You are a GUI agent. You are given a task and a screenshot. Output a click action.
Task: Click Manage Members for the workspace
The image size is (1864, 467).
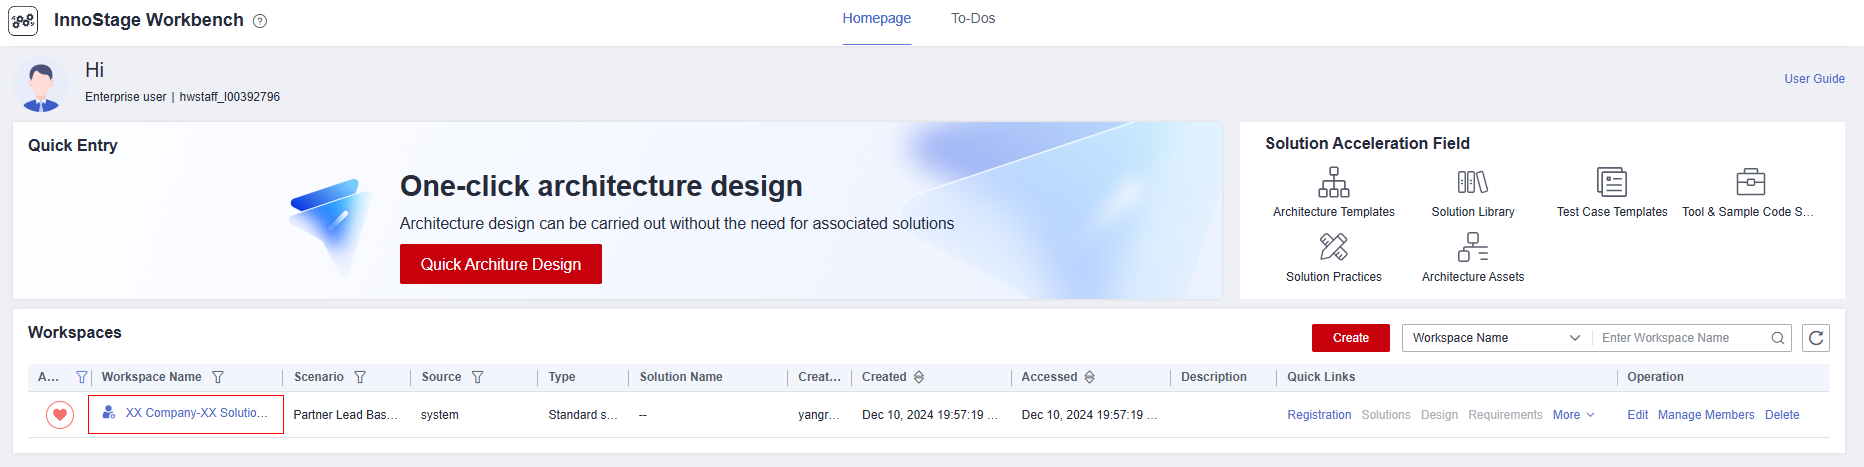[1706, 415]
